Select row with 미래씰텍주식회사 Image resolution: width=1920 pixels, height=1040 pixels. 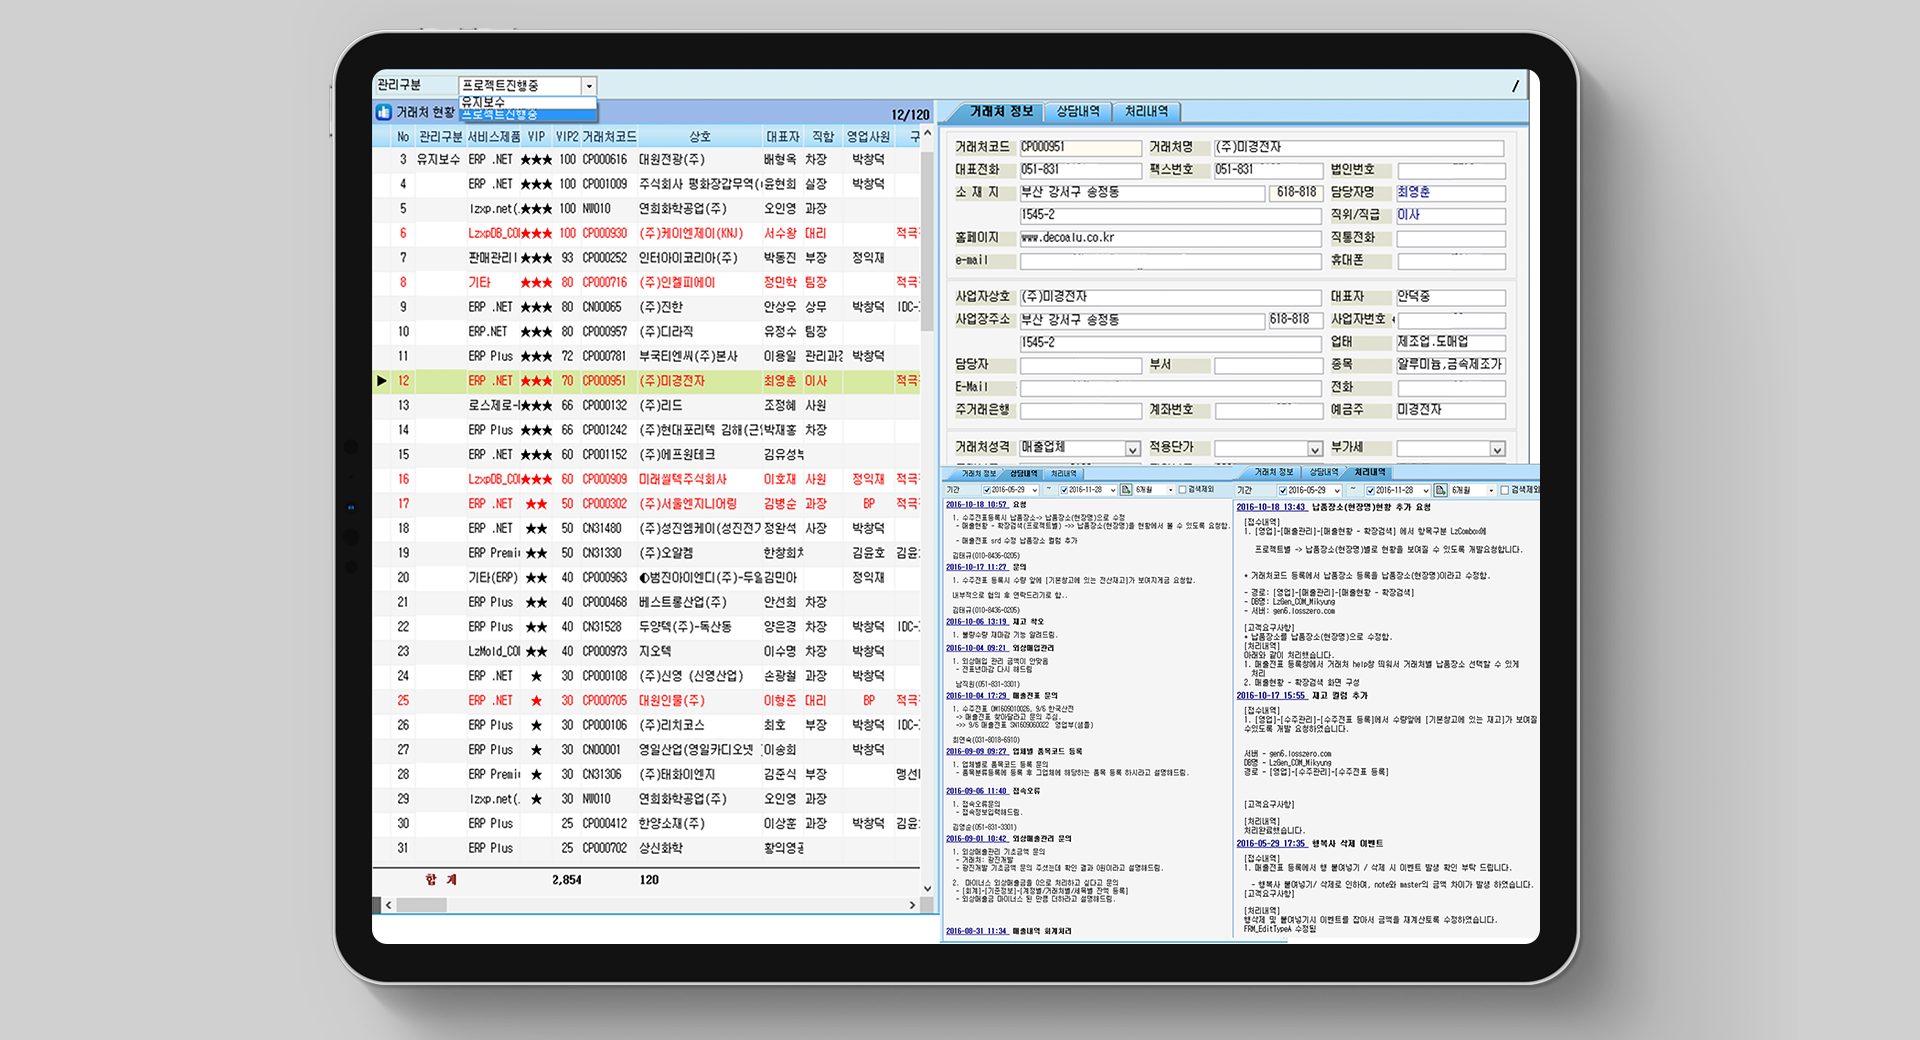647,479
